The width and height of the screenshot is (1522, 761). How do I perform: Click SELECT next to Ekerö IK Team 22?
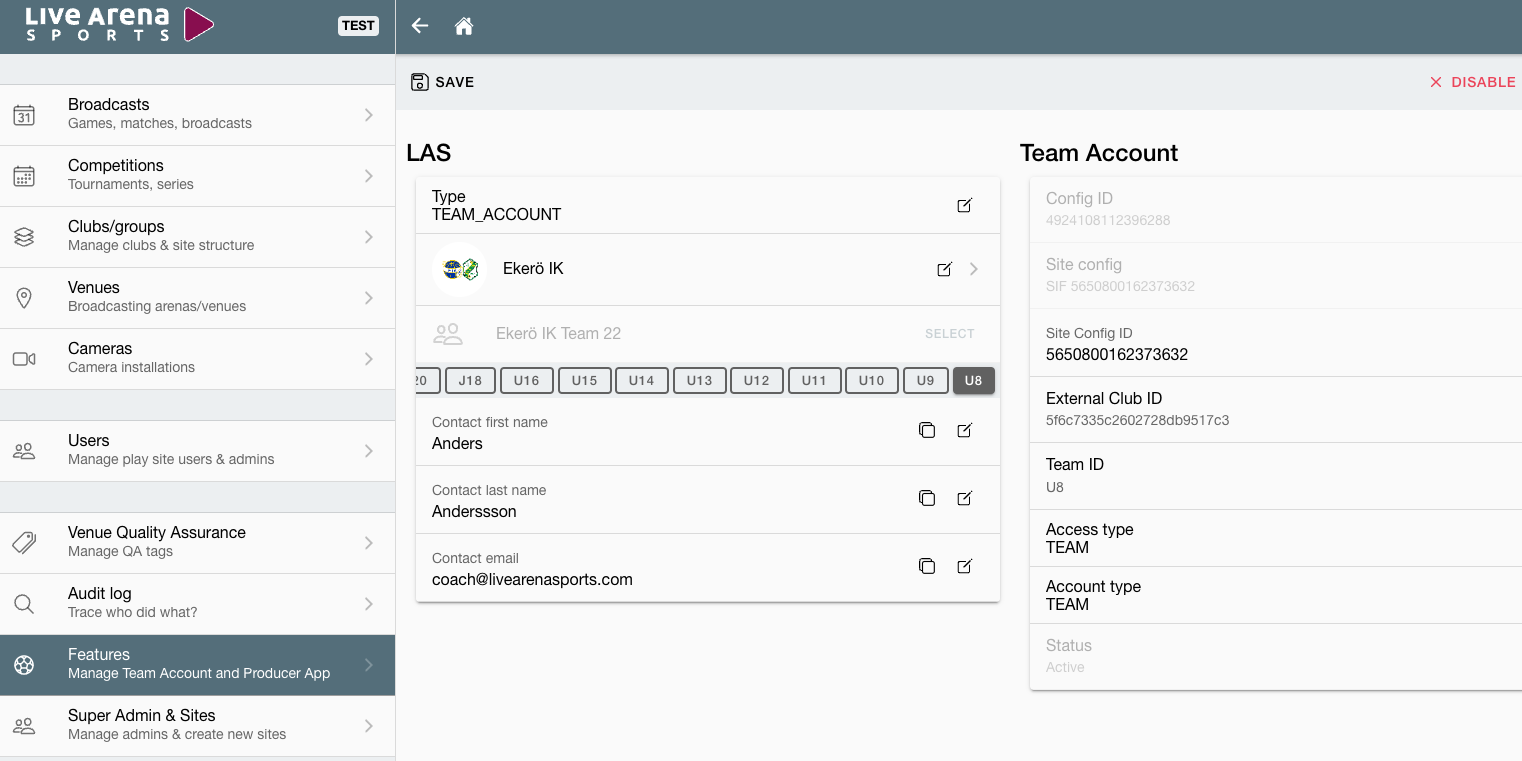click(949, 334)
